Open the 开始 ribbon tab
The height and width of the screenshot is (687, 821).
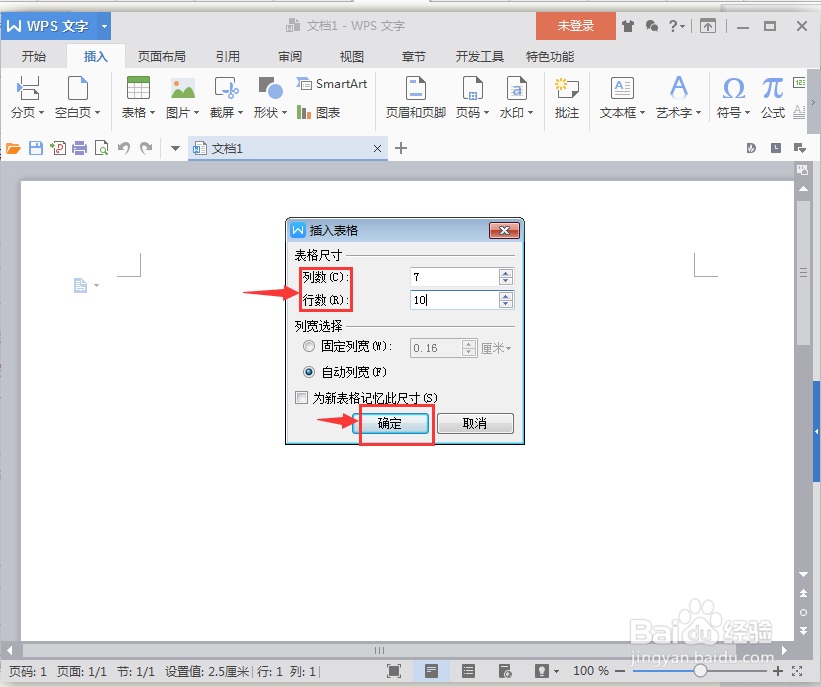point(34,57)
